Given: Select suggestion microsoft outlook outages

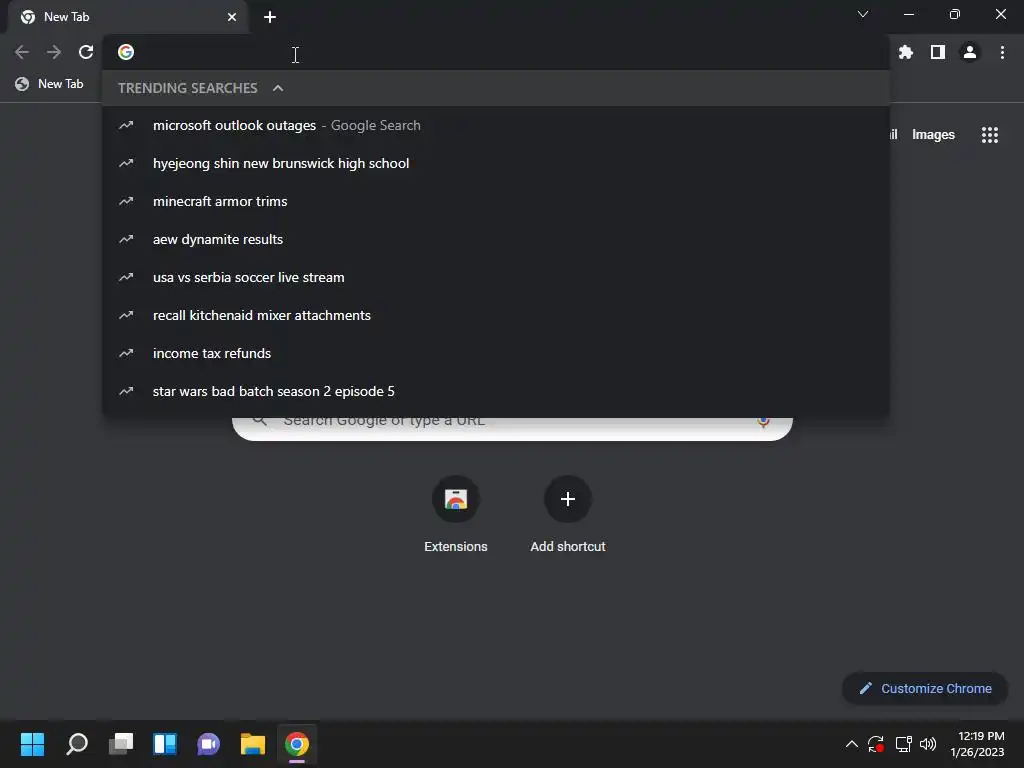Looking at the screenshot, I should (x=496, y=125).
